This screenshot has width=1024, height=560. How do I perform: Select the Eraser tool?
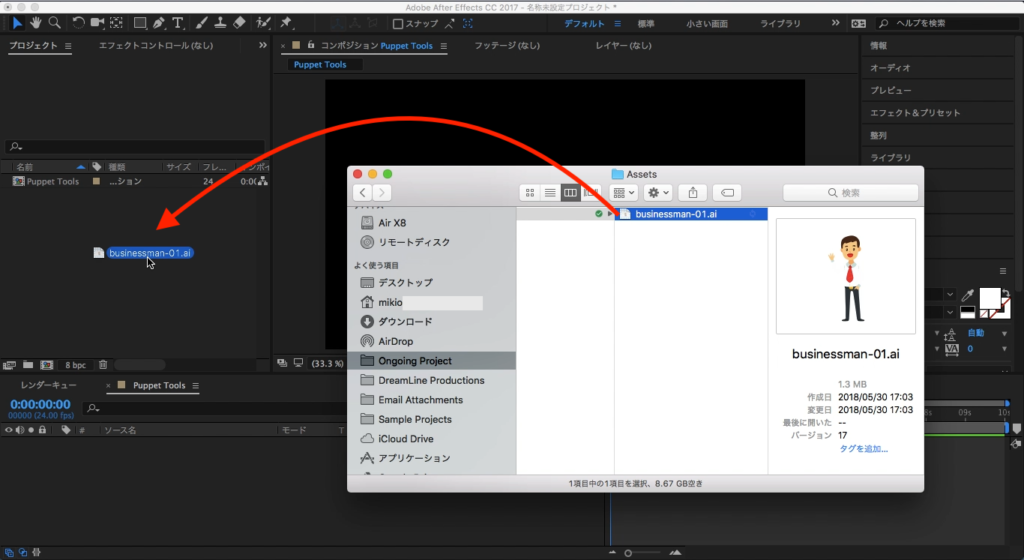coord(238,22)
